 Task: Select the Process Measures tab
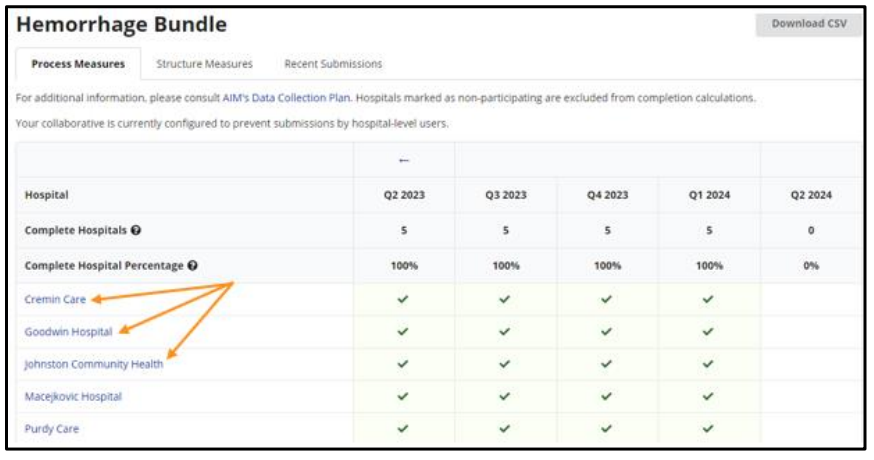78,64
